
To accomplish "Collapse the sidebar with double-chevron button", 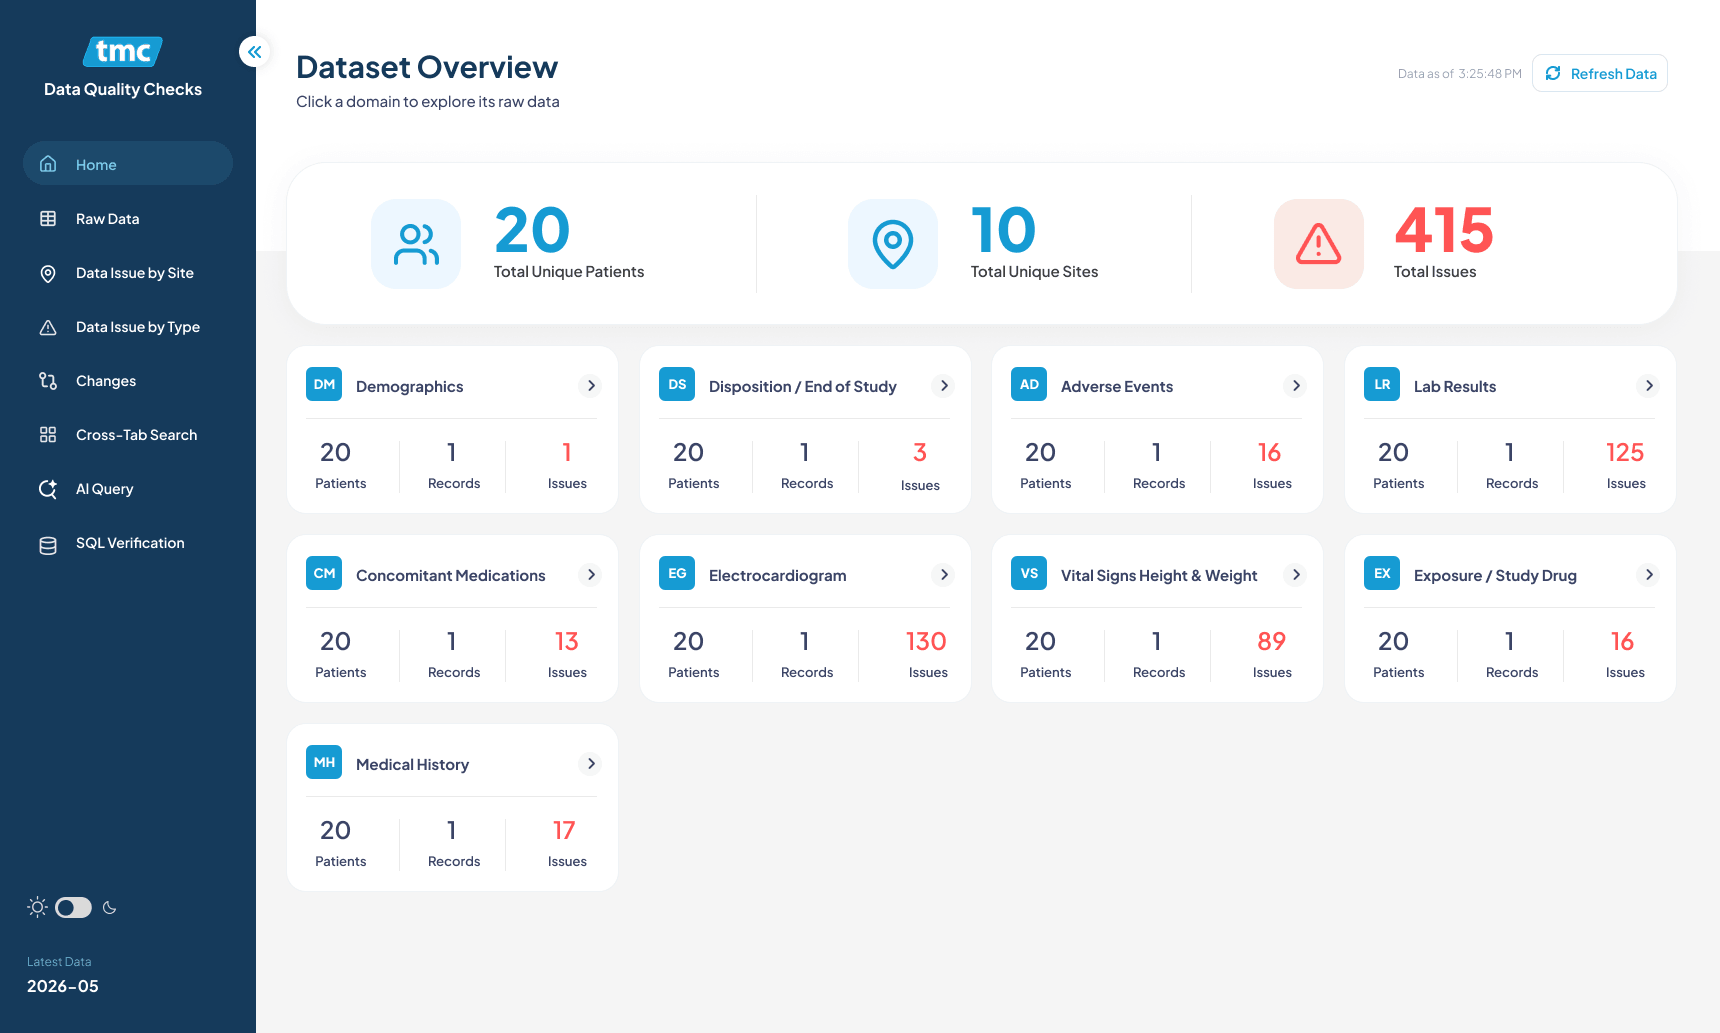I will (x=255, y=51).
